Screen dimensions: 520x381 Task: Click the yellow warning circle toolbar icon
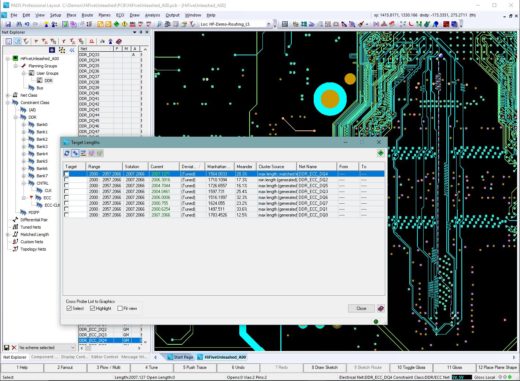click(124, 24)
